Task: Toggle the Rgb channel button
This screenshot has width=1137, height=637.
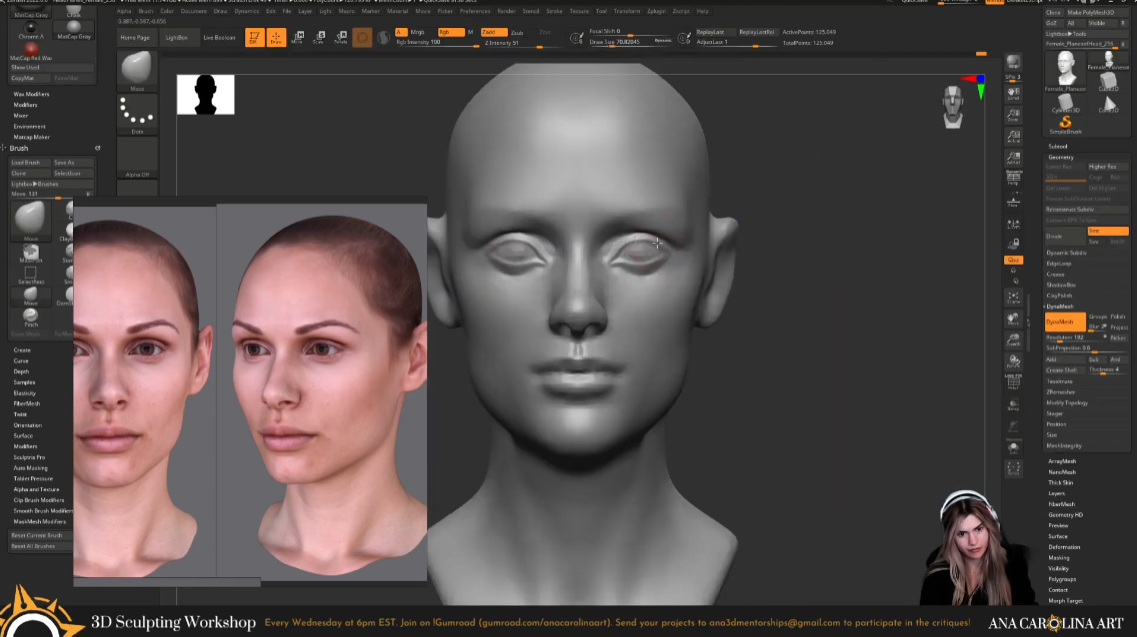Action: (x=450, y=32)
